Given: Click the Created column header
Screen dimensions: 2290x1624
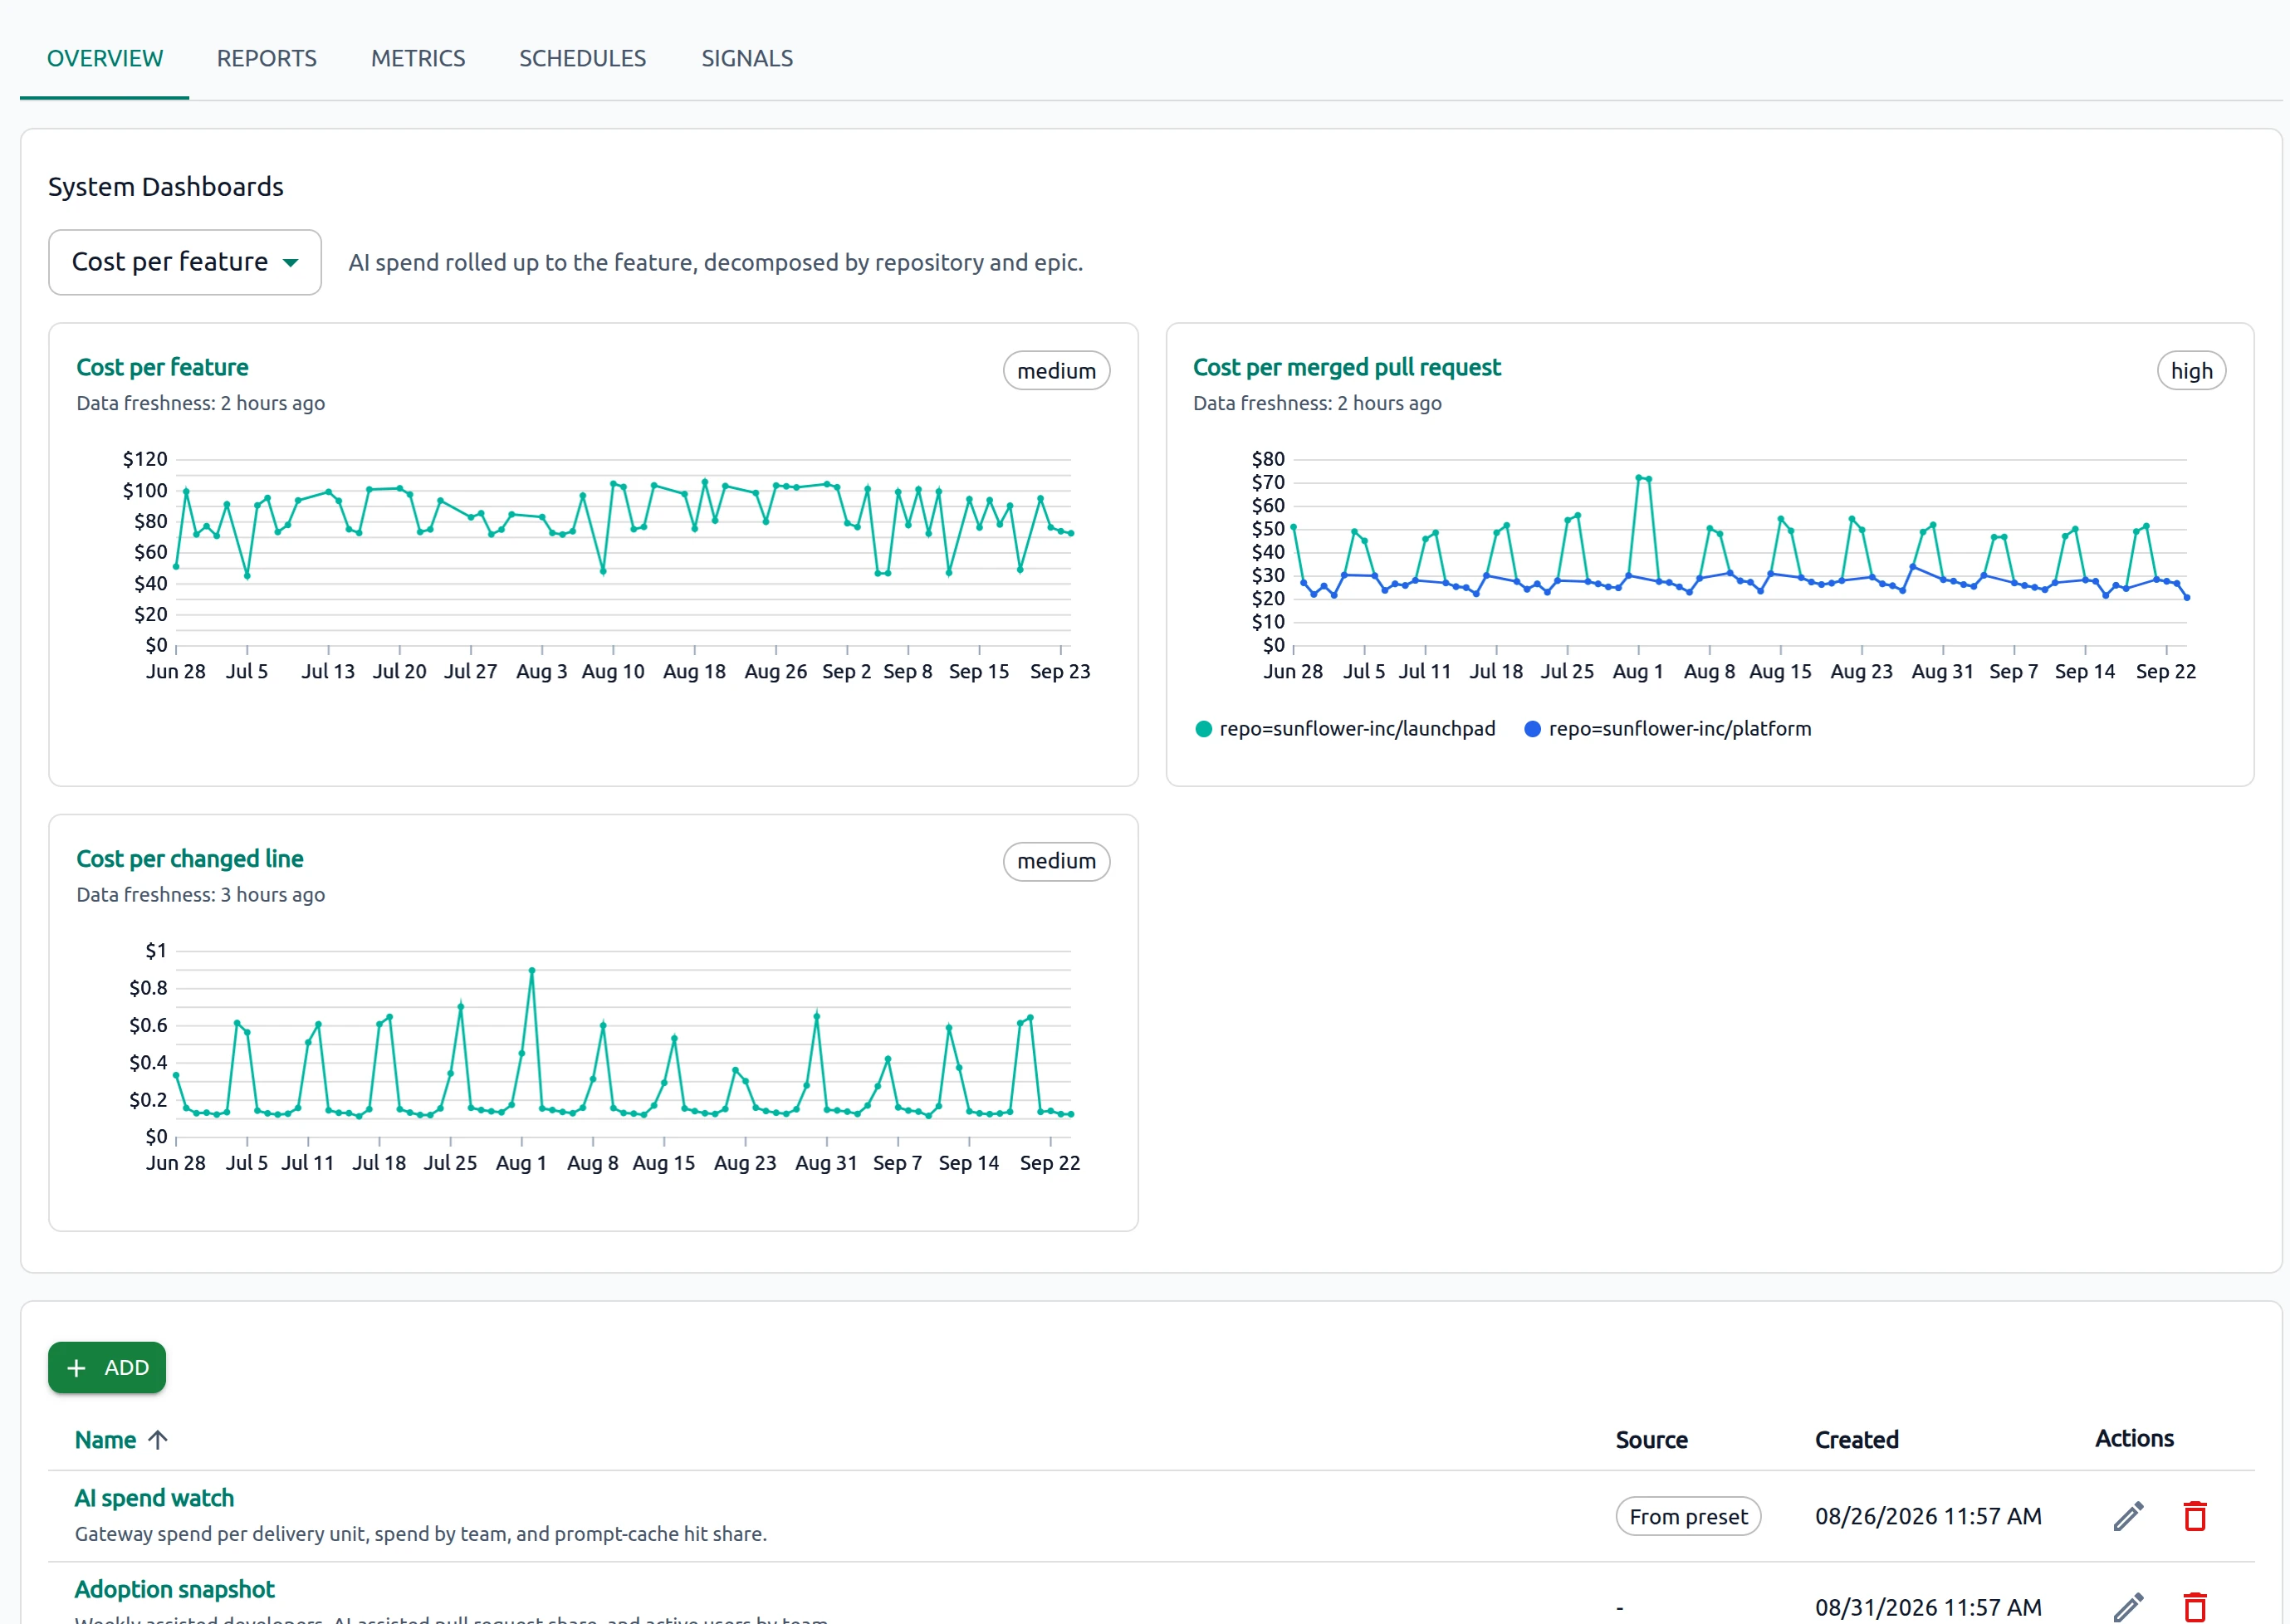Looking at the screenshot, I should (1856, 1440).
